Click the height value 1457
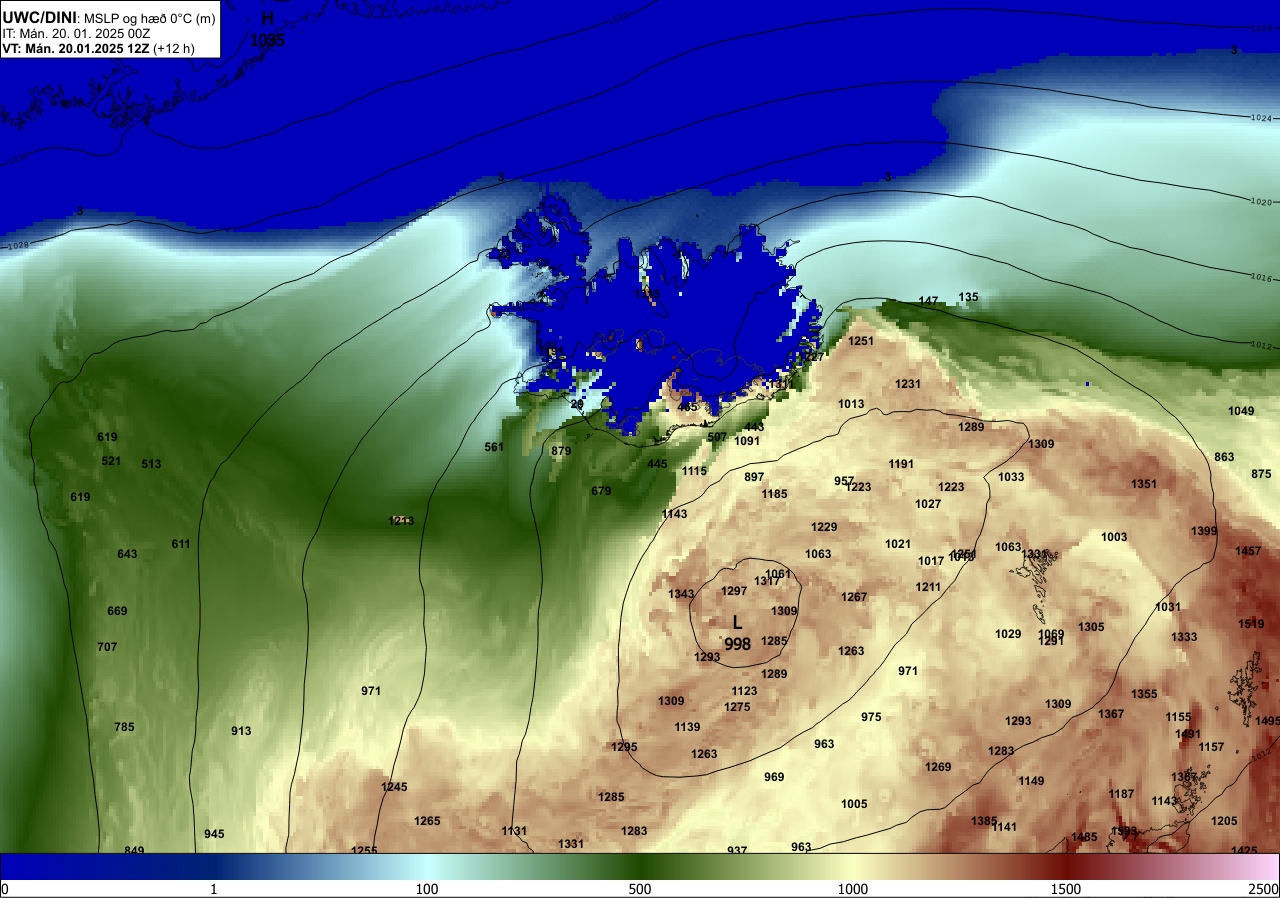 1248,551
